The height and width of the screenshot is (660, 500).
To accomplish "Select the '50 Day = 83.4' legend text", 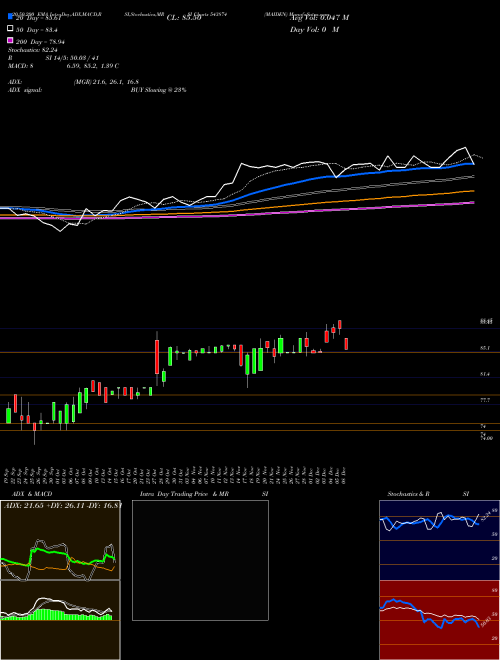I will (x=37, y=30).
